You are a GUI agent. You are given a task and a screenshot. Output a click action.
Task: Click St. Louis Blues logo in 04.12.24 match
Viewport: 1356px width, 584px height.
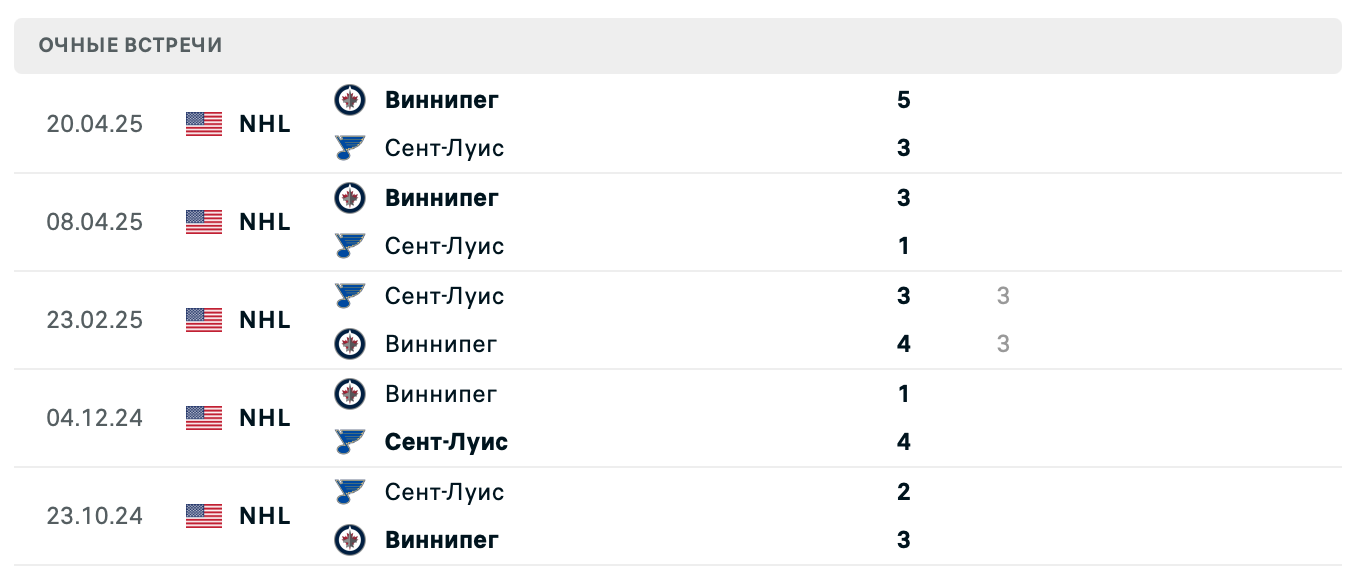tap(349, 442)
